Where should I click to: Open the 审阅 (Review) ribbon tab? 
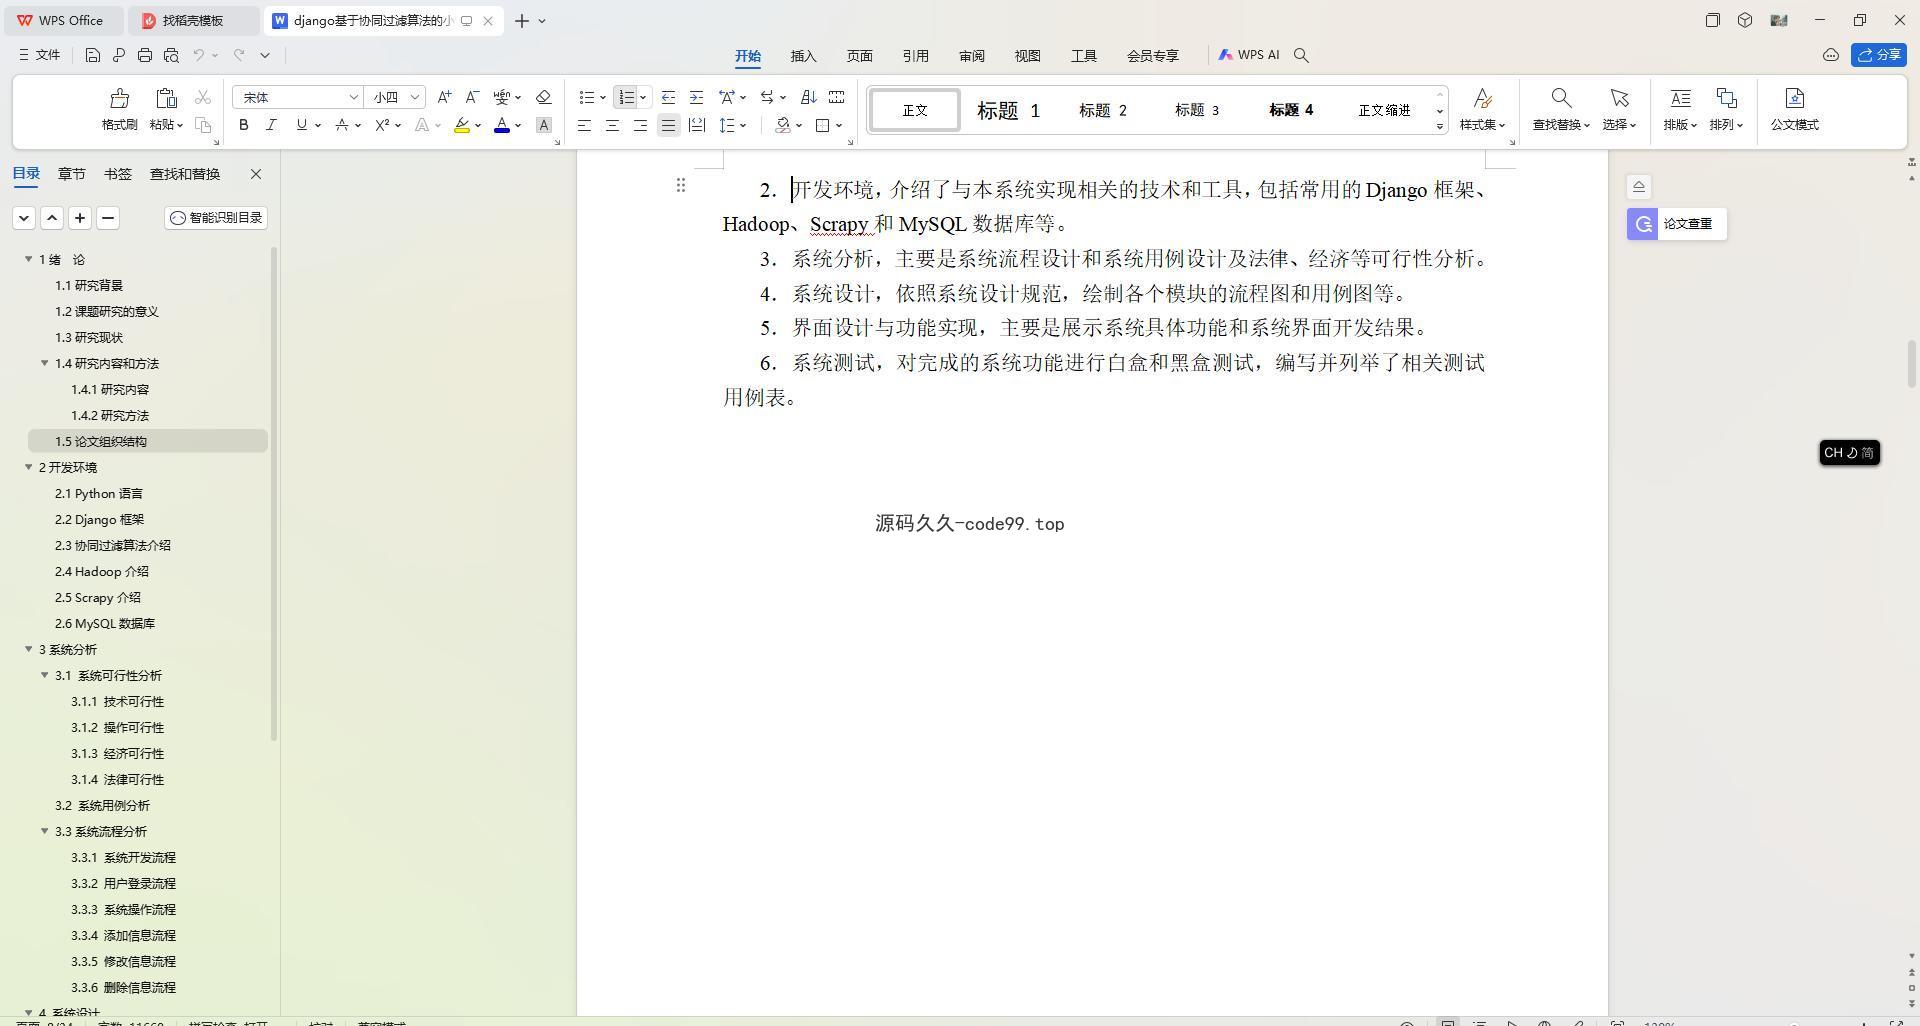971,56
